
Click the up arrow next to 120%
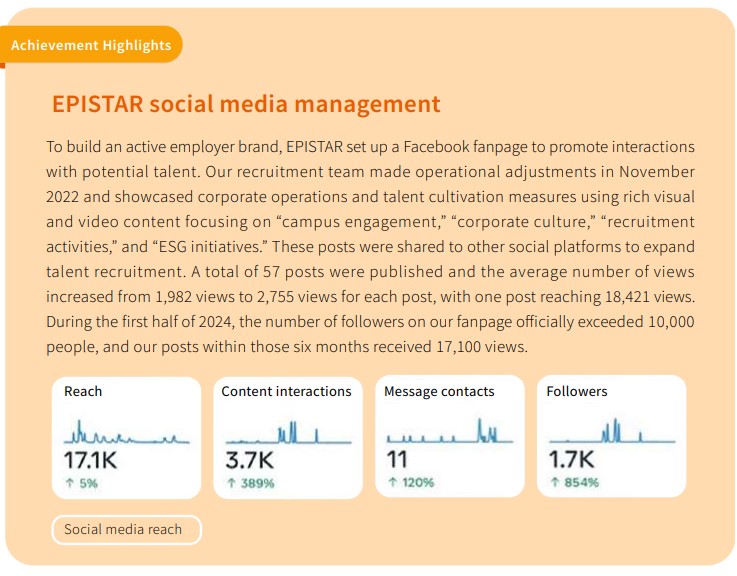(392, 483)
